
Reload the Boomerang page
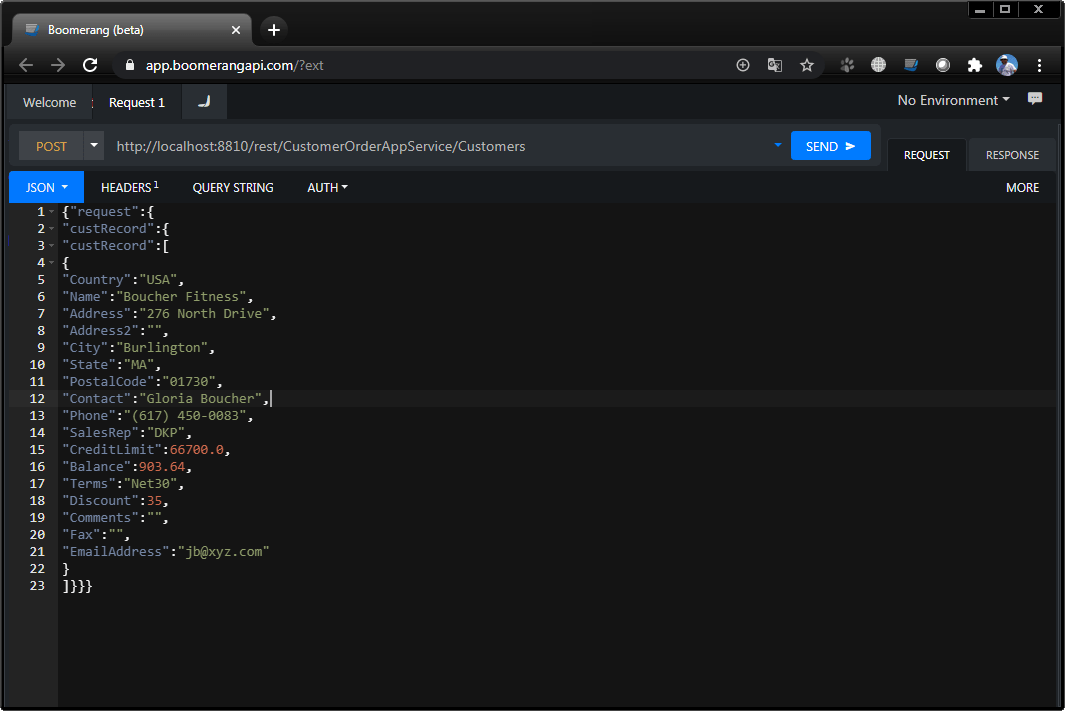point(90,65)
